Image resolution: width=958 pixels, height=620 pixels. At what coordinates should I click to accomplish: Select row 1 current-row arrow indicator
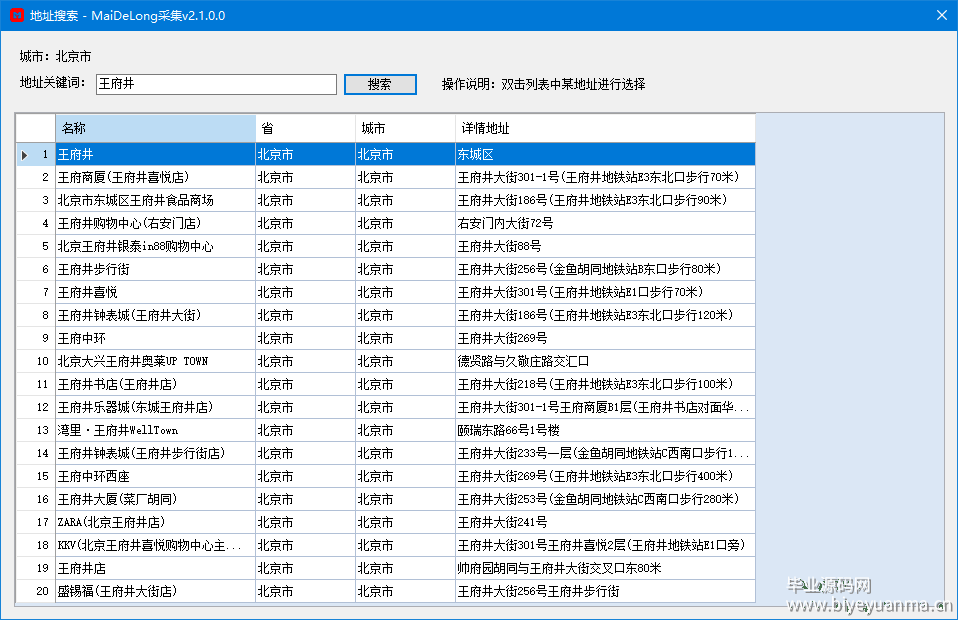click(24, 155)
